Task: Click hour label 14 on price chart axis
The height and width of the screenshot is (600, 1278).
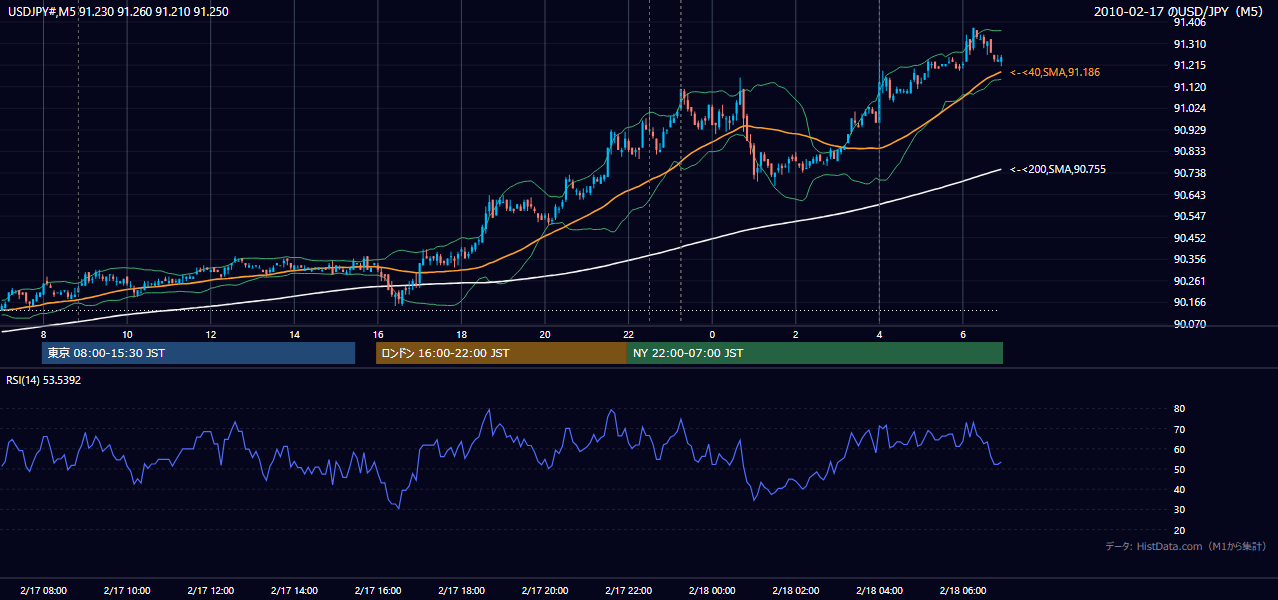Action: click(294, 334)
